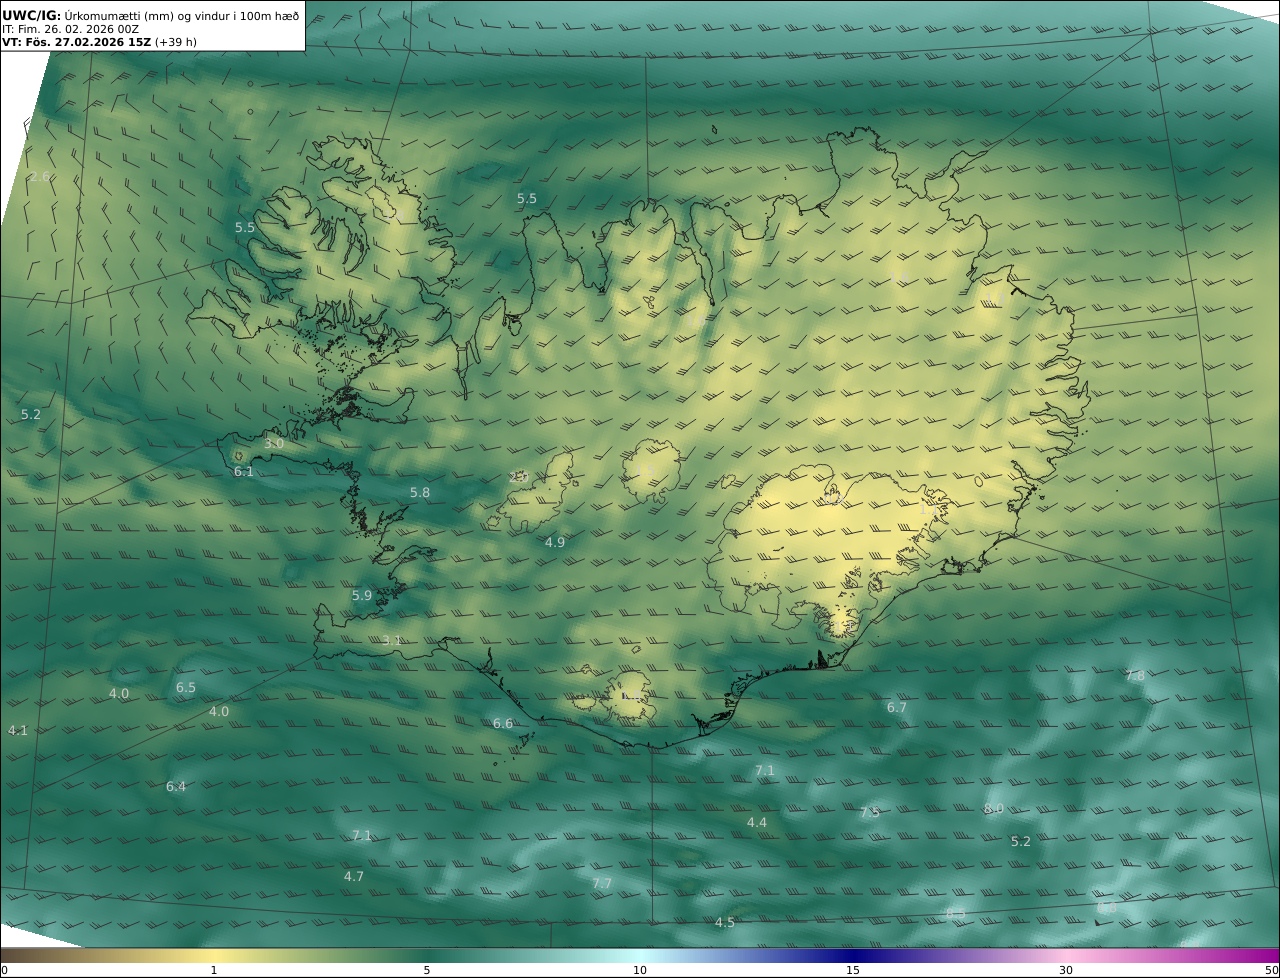Click the 6.7 value label offshore
Viewport: 1280px width, 978px height.
(x=897, y=707)
